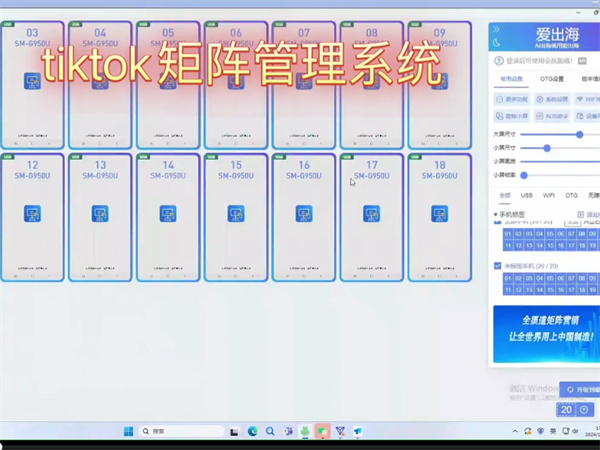Uncheck the 未标签手机 (20/20) checkbox
This screenshot has width=600, height=450.
[497, 266]
